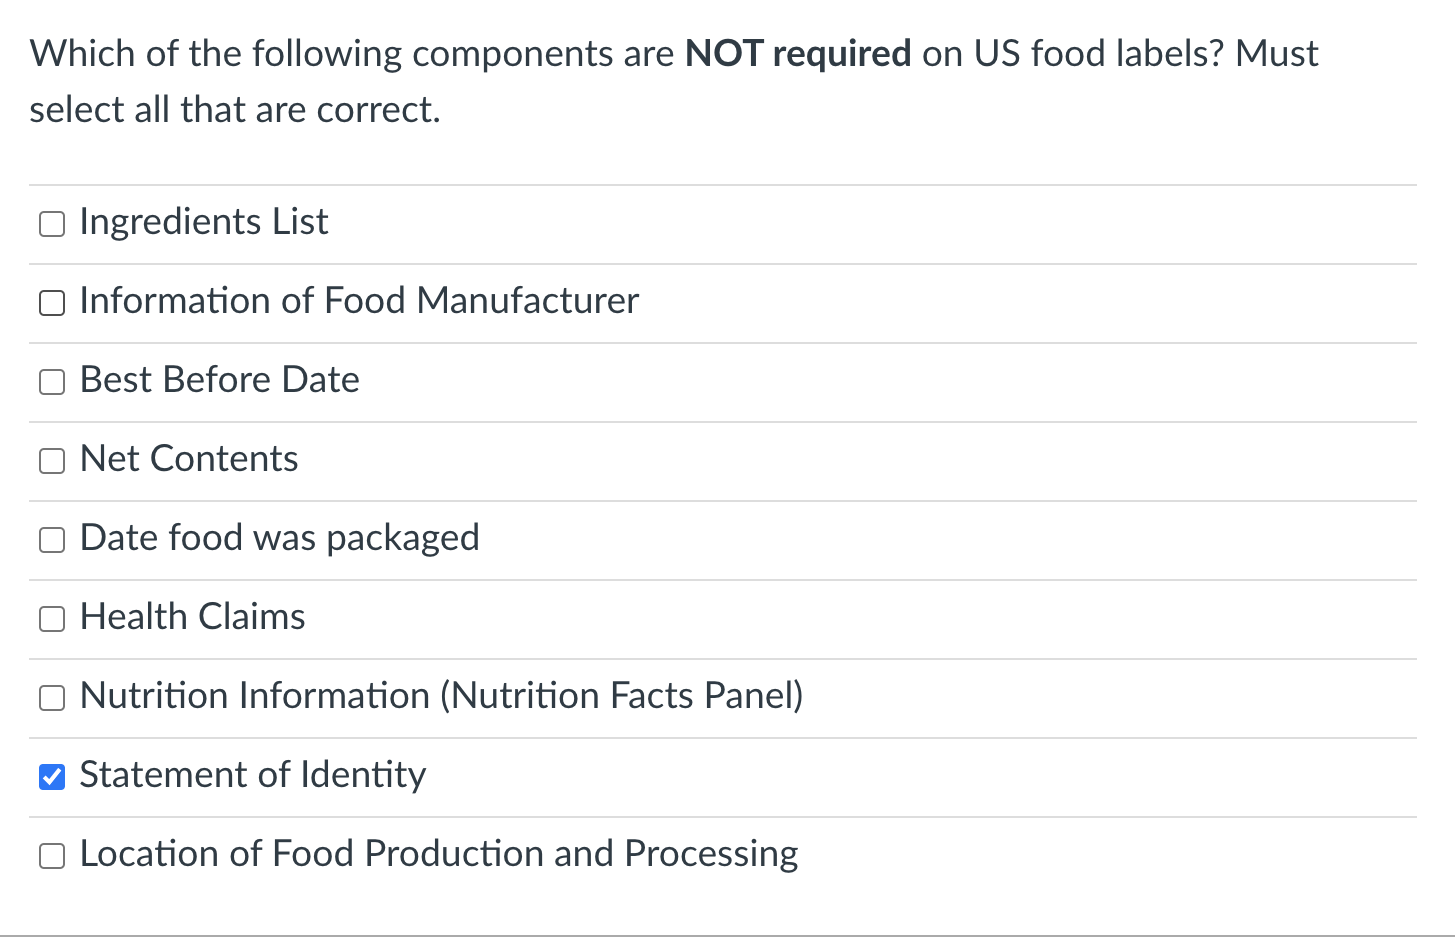1455x943 pixels.
Task: Click the Date food was packaged label
Action: (279, 538)
